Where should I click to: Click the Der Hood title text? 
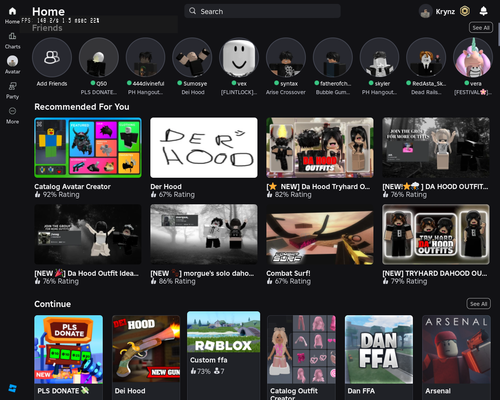166,186
